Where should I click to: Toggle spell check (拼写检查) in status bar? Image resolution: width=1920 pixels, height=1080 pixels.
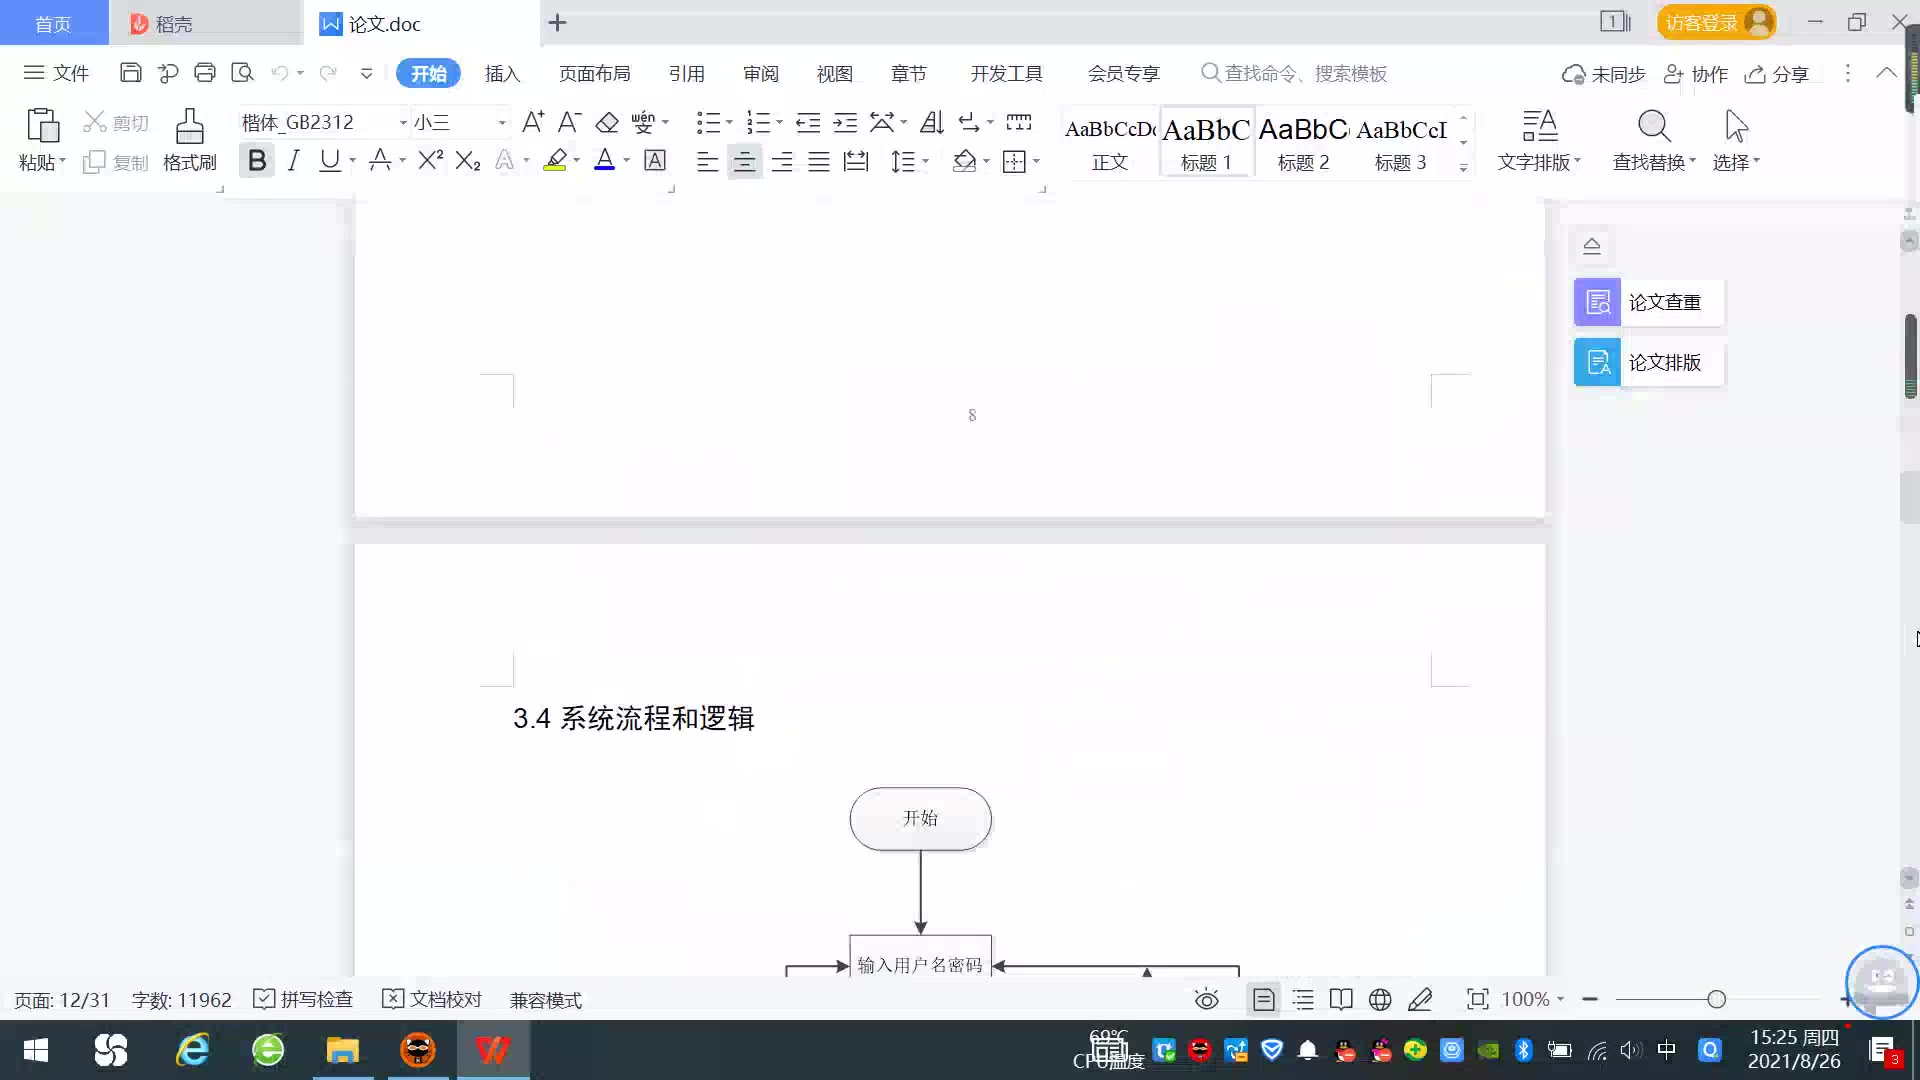click(304, 999)
